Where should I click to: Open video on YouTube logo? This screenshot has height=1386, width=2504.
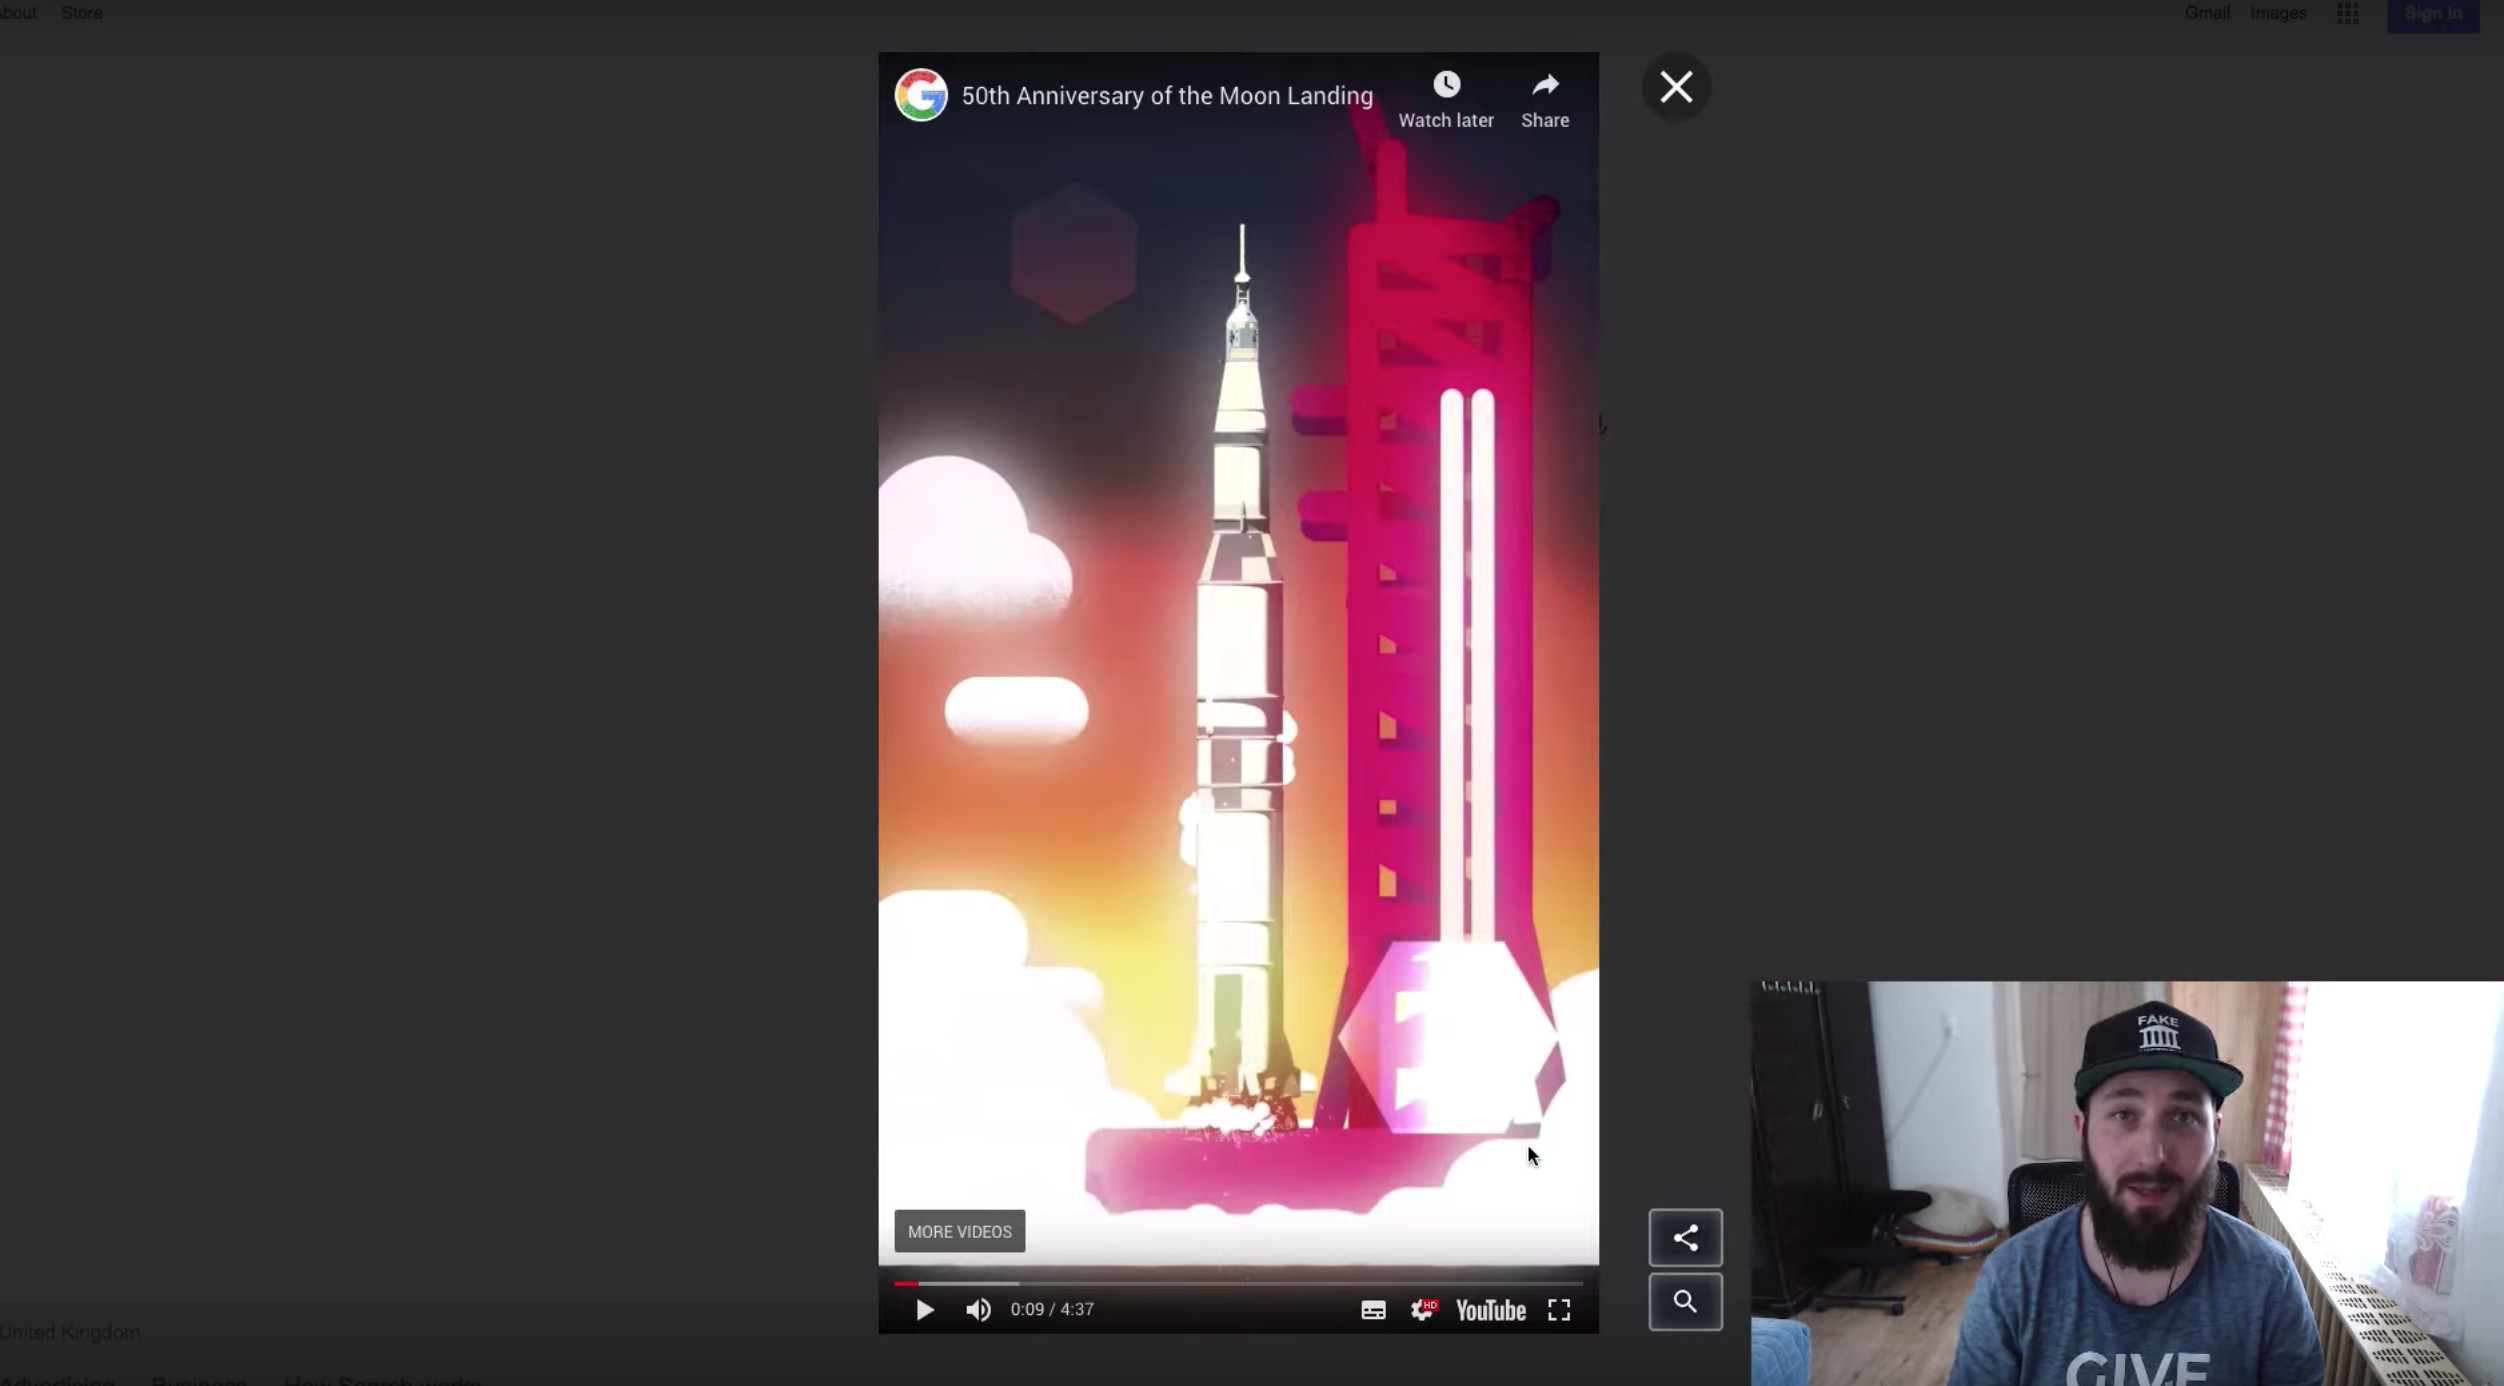1490,1310
